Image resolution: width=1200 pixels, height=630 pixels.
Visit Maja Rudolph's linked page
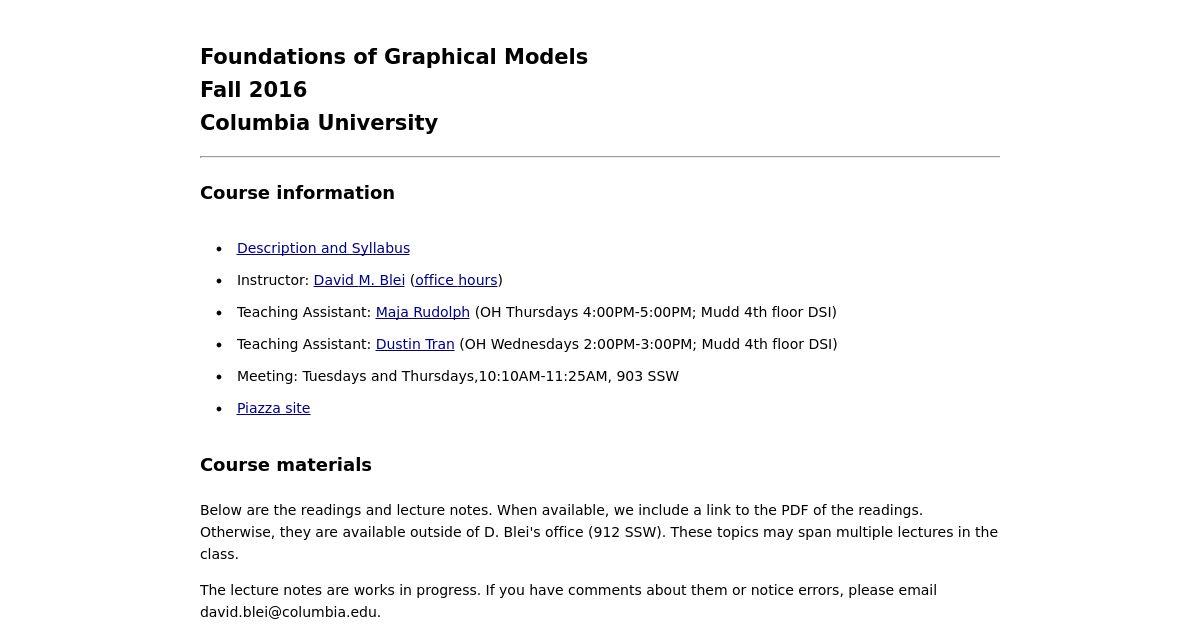click(x=422, y=312)
